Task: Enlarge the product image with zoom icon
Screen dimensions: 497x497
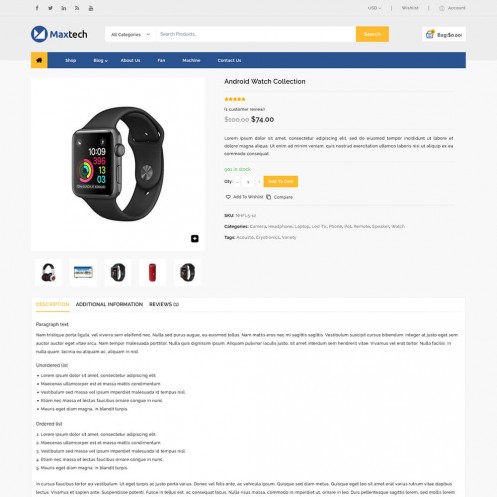Action: pyautogui.click(x=195, y=239)
